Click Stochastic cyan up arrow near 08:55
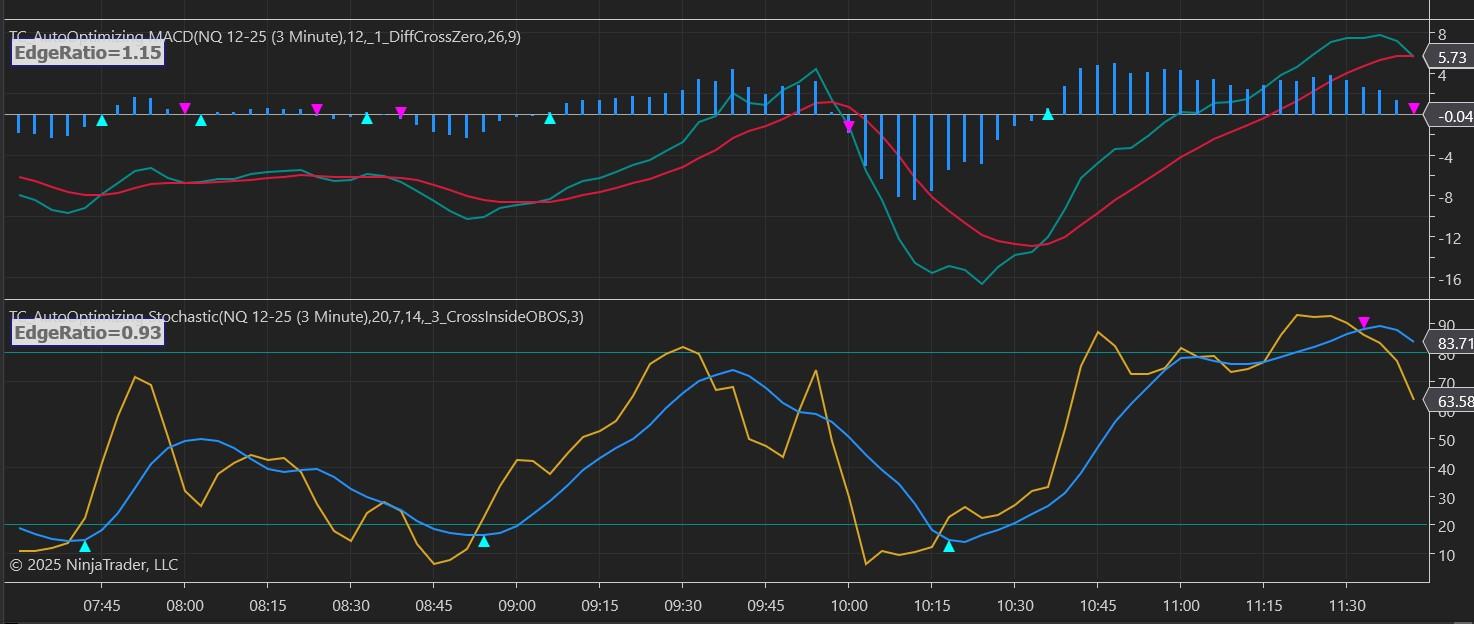1474x624 pixels. (x=484, y=541)
